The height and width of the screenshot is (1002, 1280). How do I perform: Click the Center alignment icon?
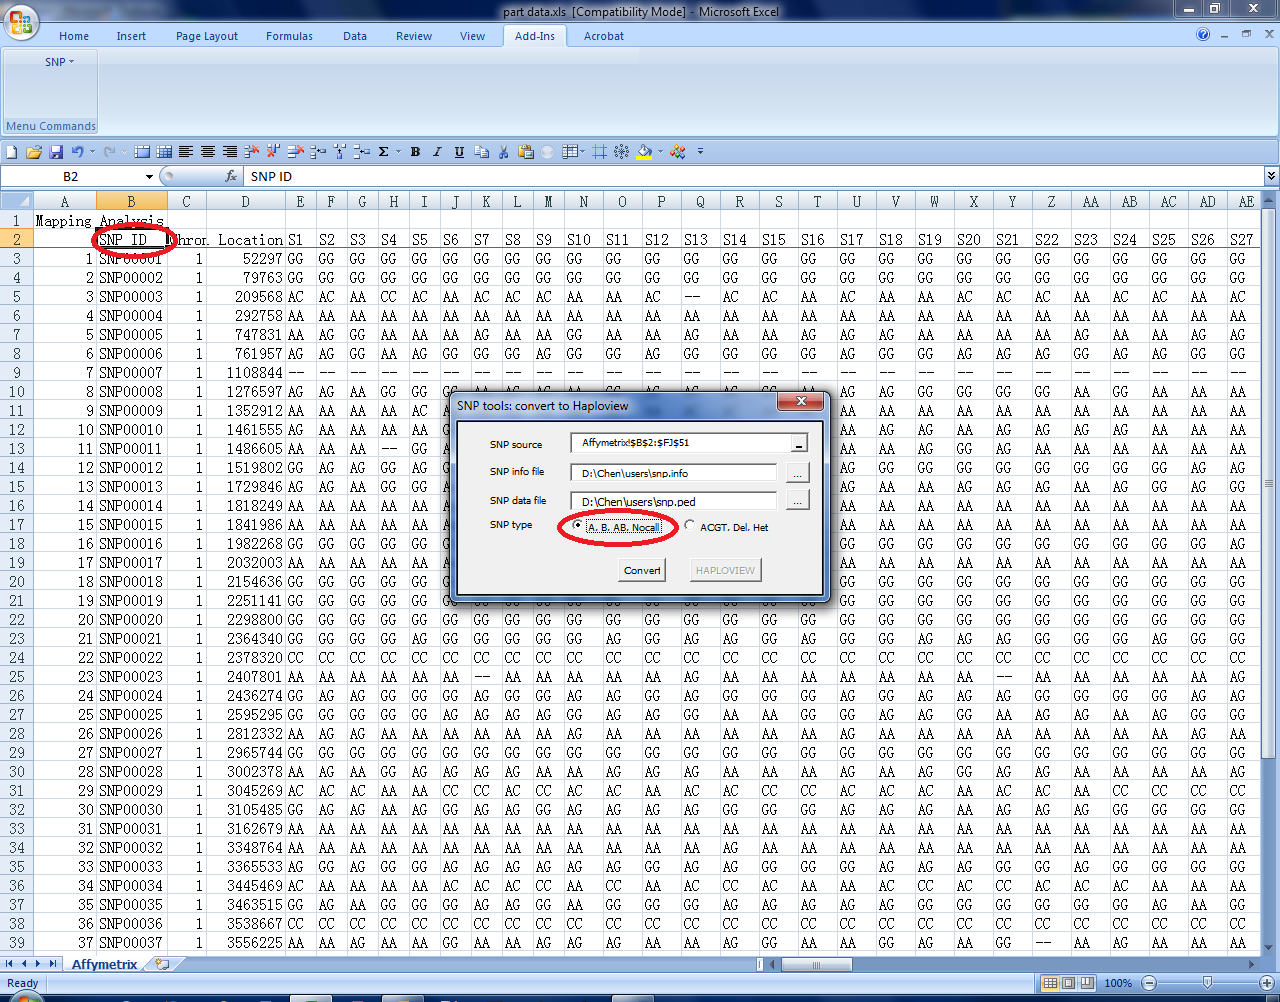click(208, 152)
